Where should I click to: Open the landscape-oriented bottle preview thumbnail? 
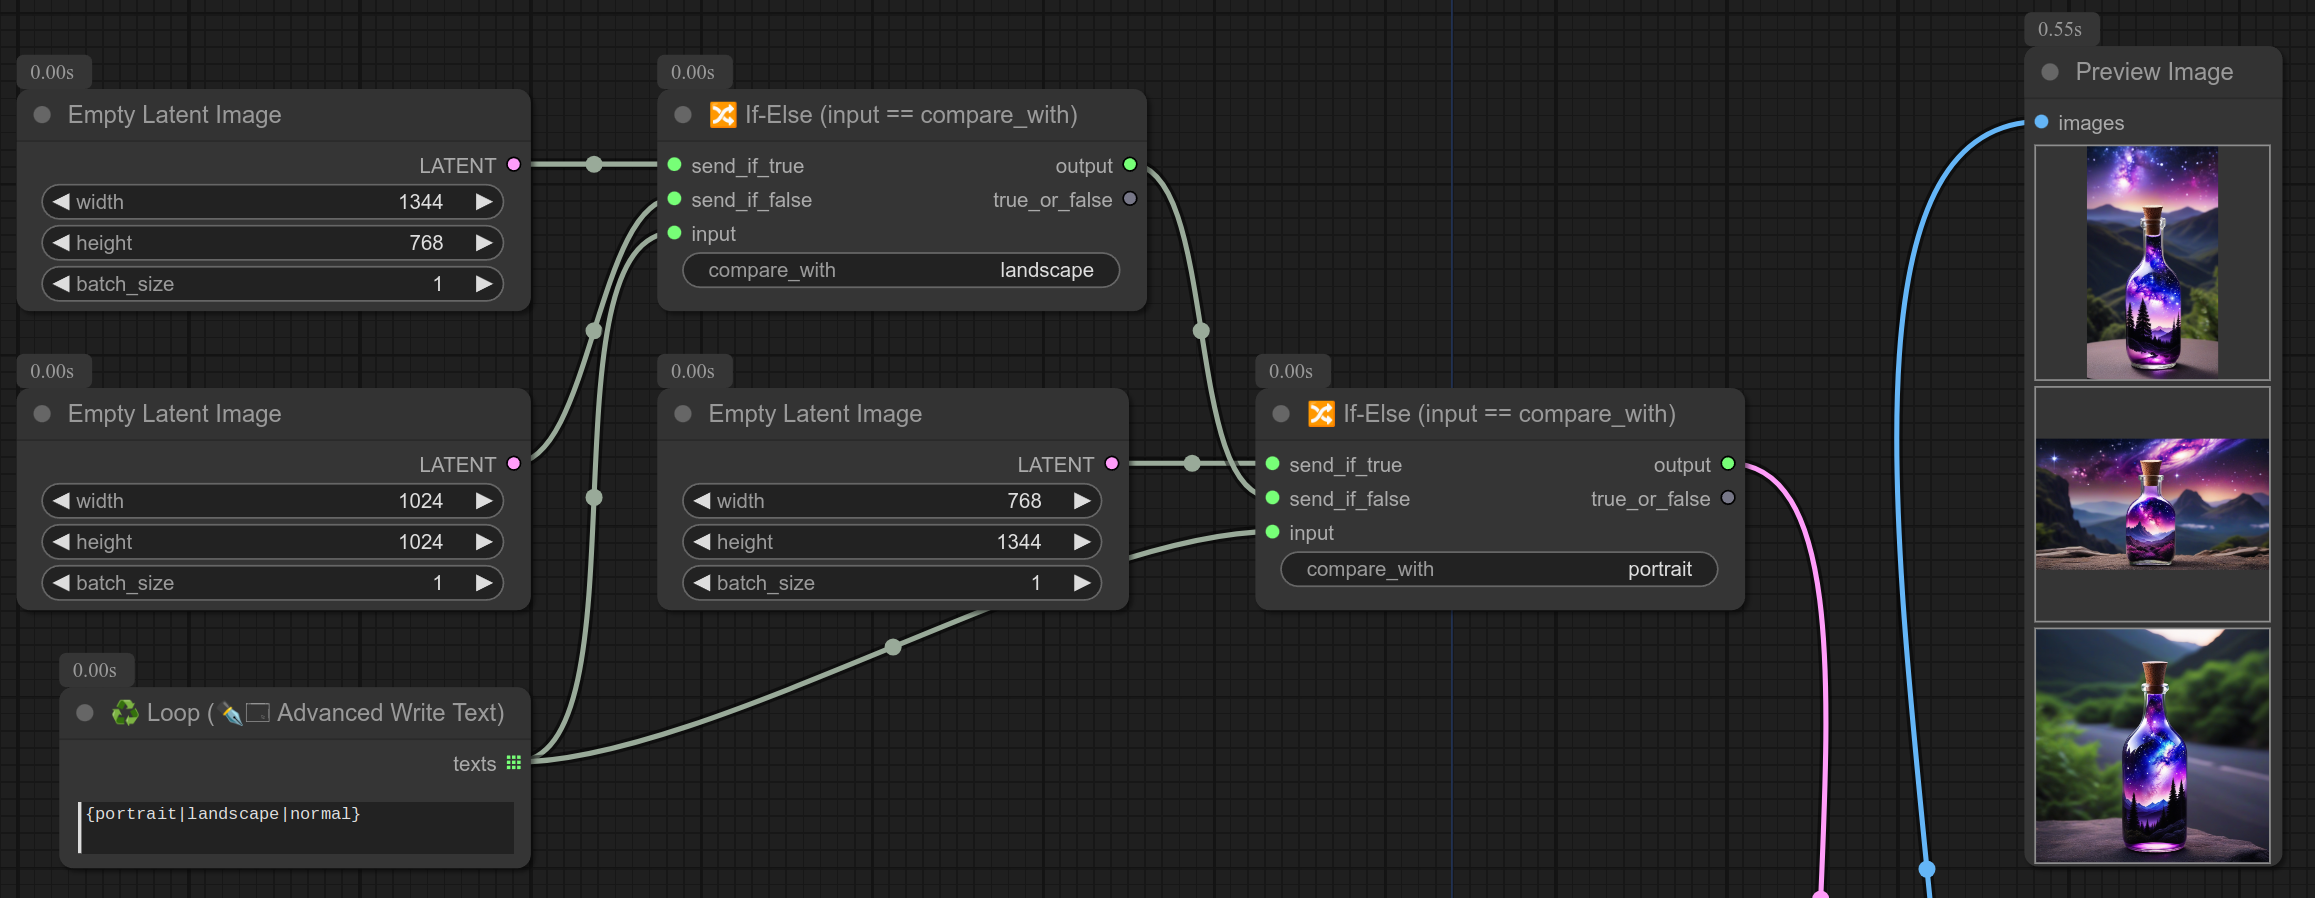pos(2152,504)
